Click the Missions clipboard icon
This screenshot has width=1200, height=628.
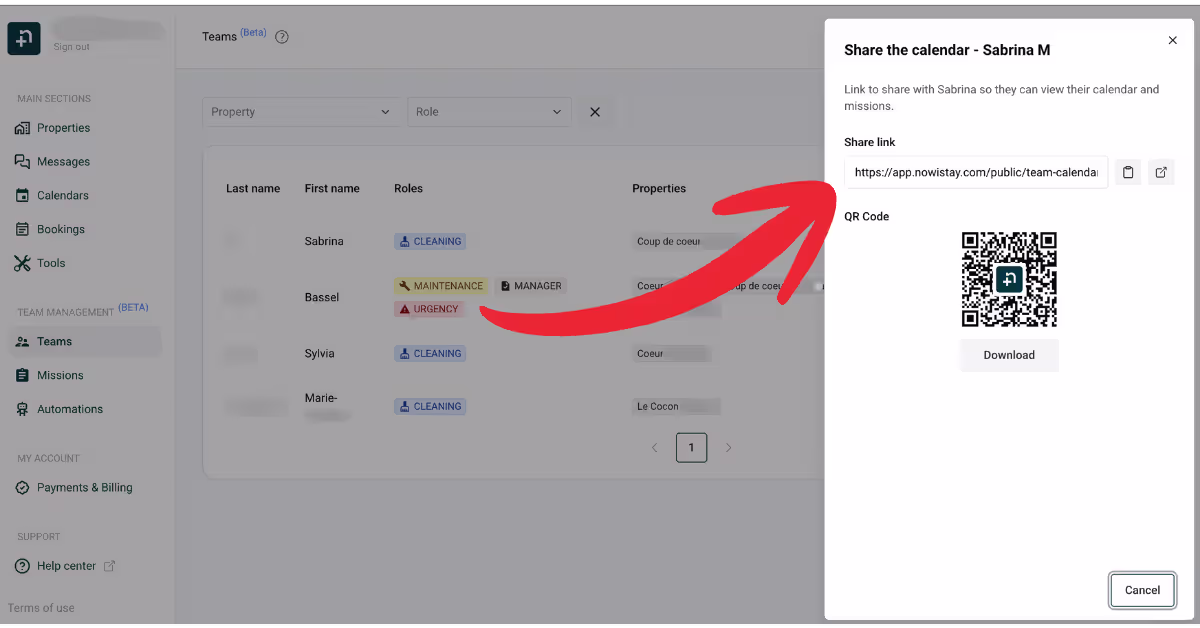[x=22, y=376]
